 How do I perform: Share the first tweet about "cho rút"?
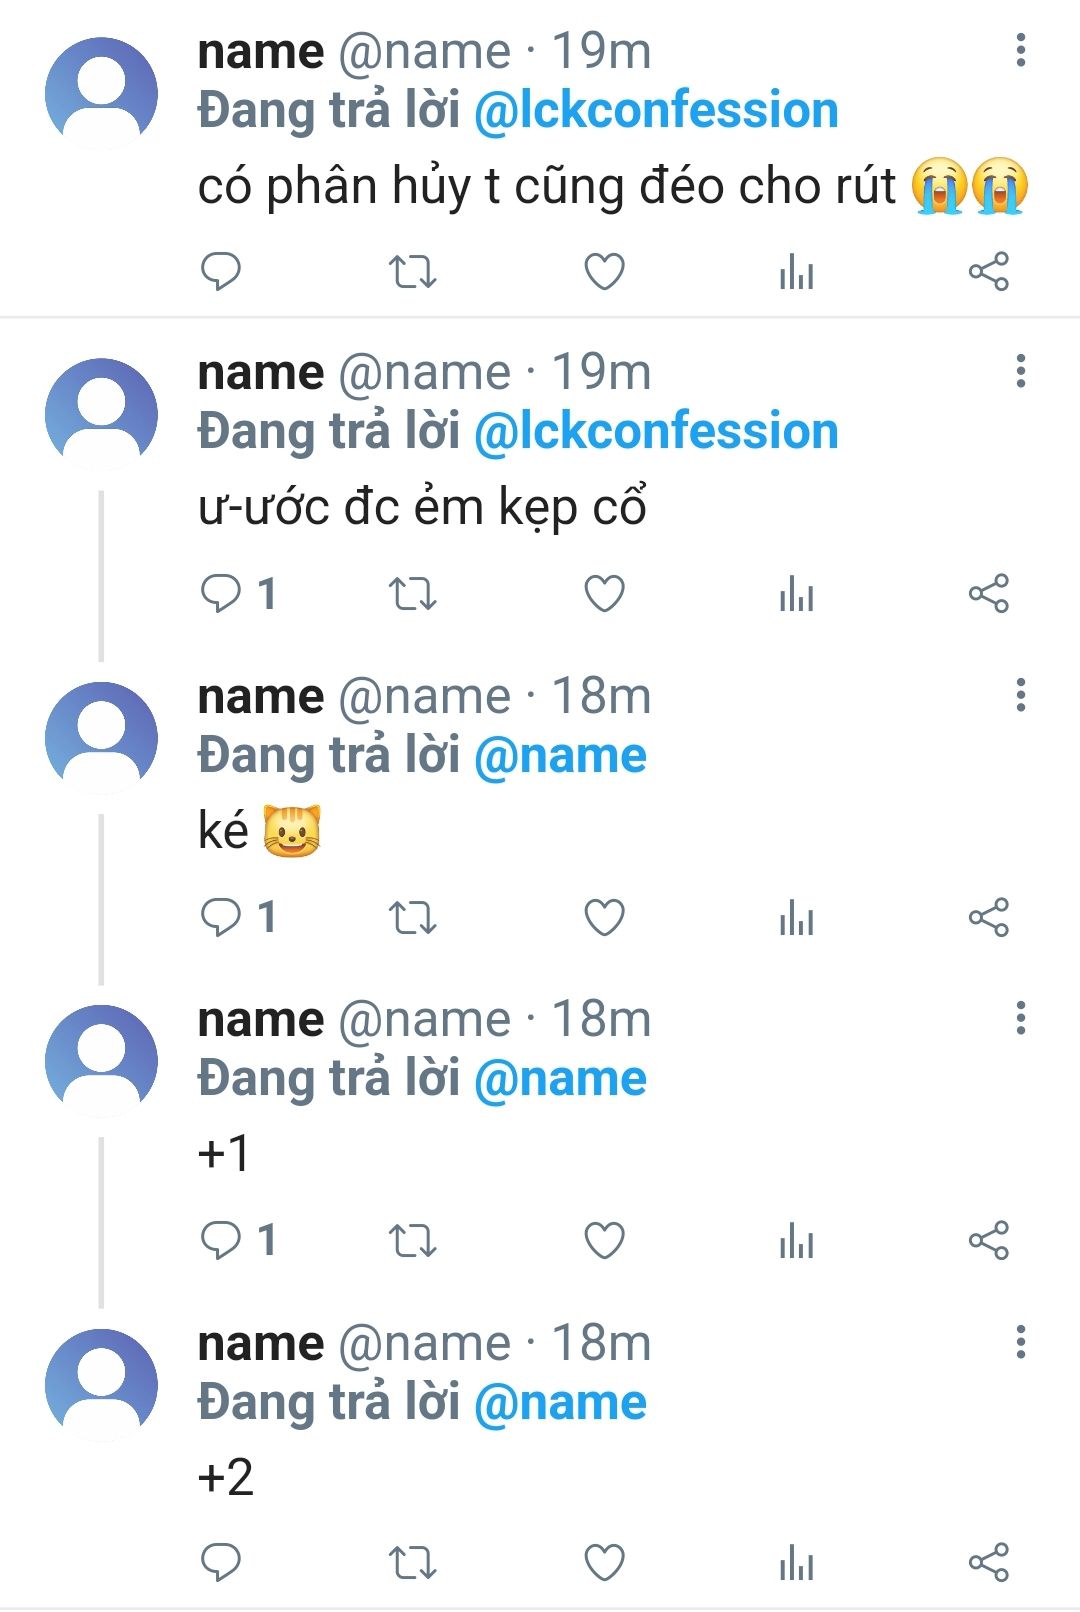point(988,271)
